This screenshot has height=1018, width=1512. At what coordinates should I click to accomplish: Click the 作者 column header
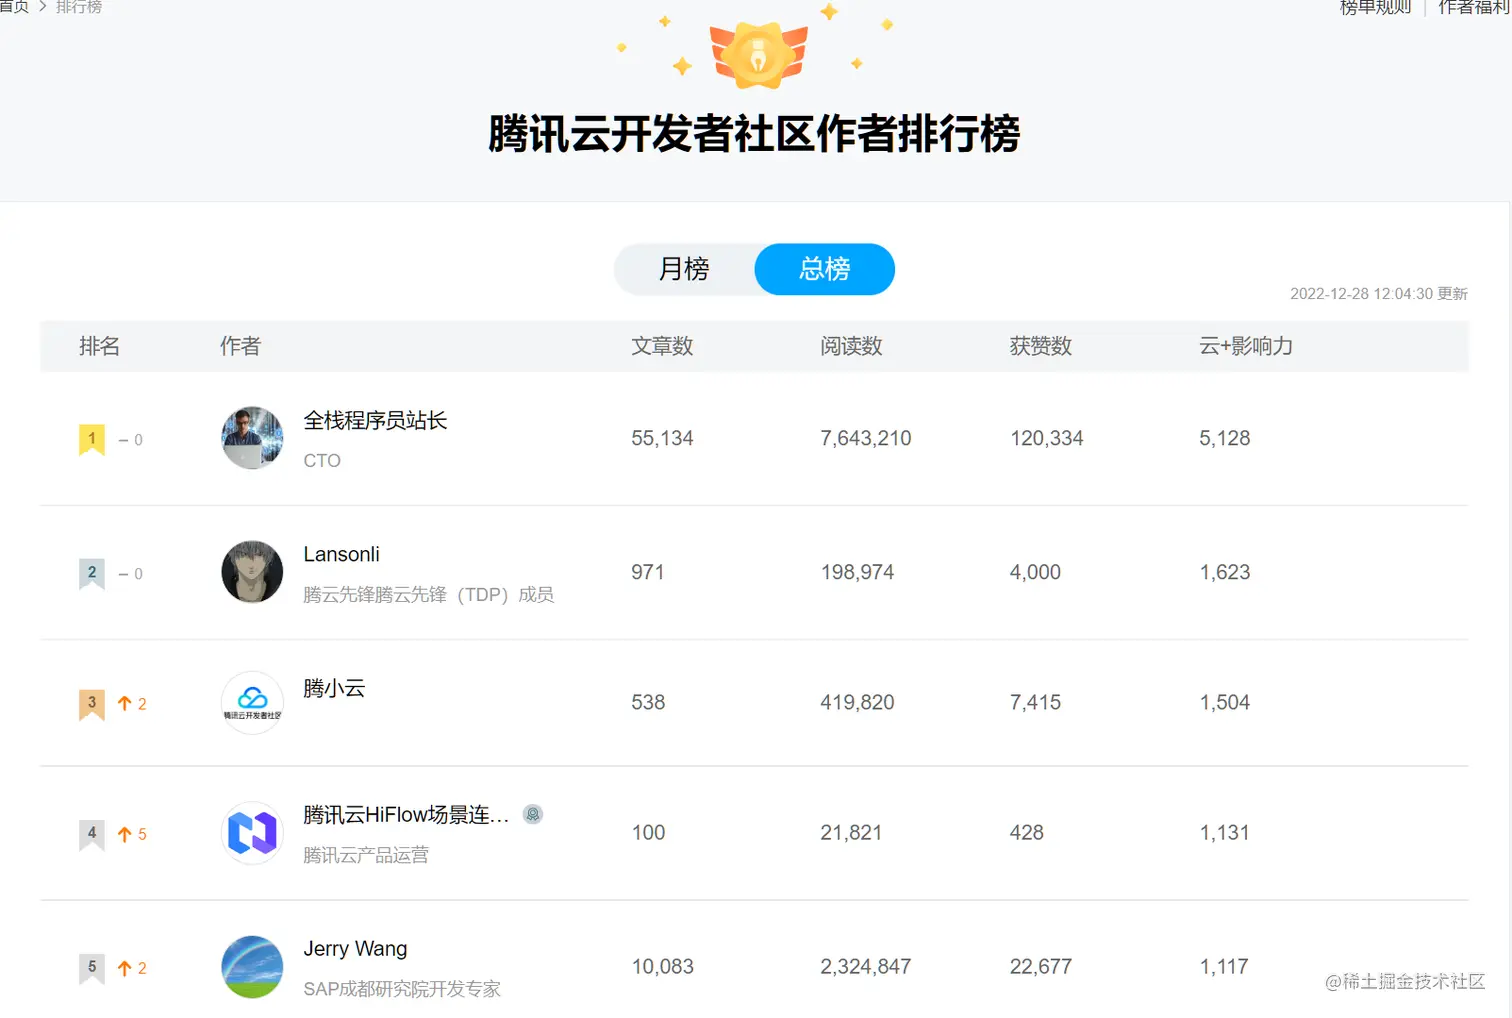[x=240, y=346]
